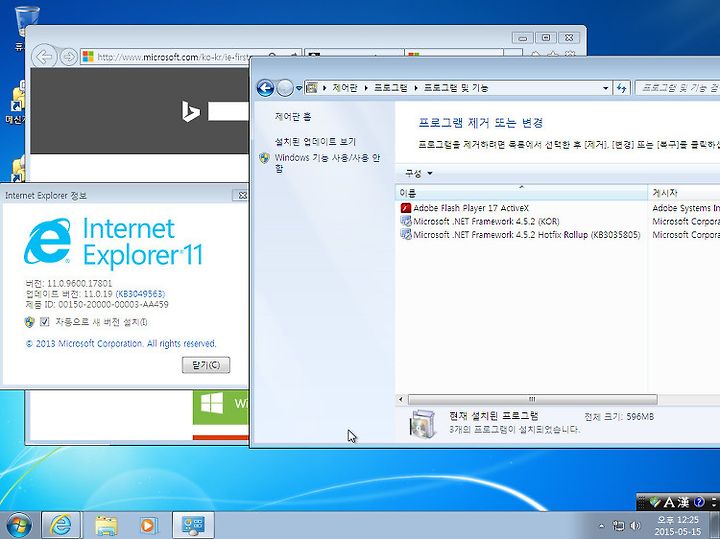
Task: Open the Recycle Bin desktop icon
Action: point(26,22)
